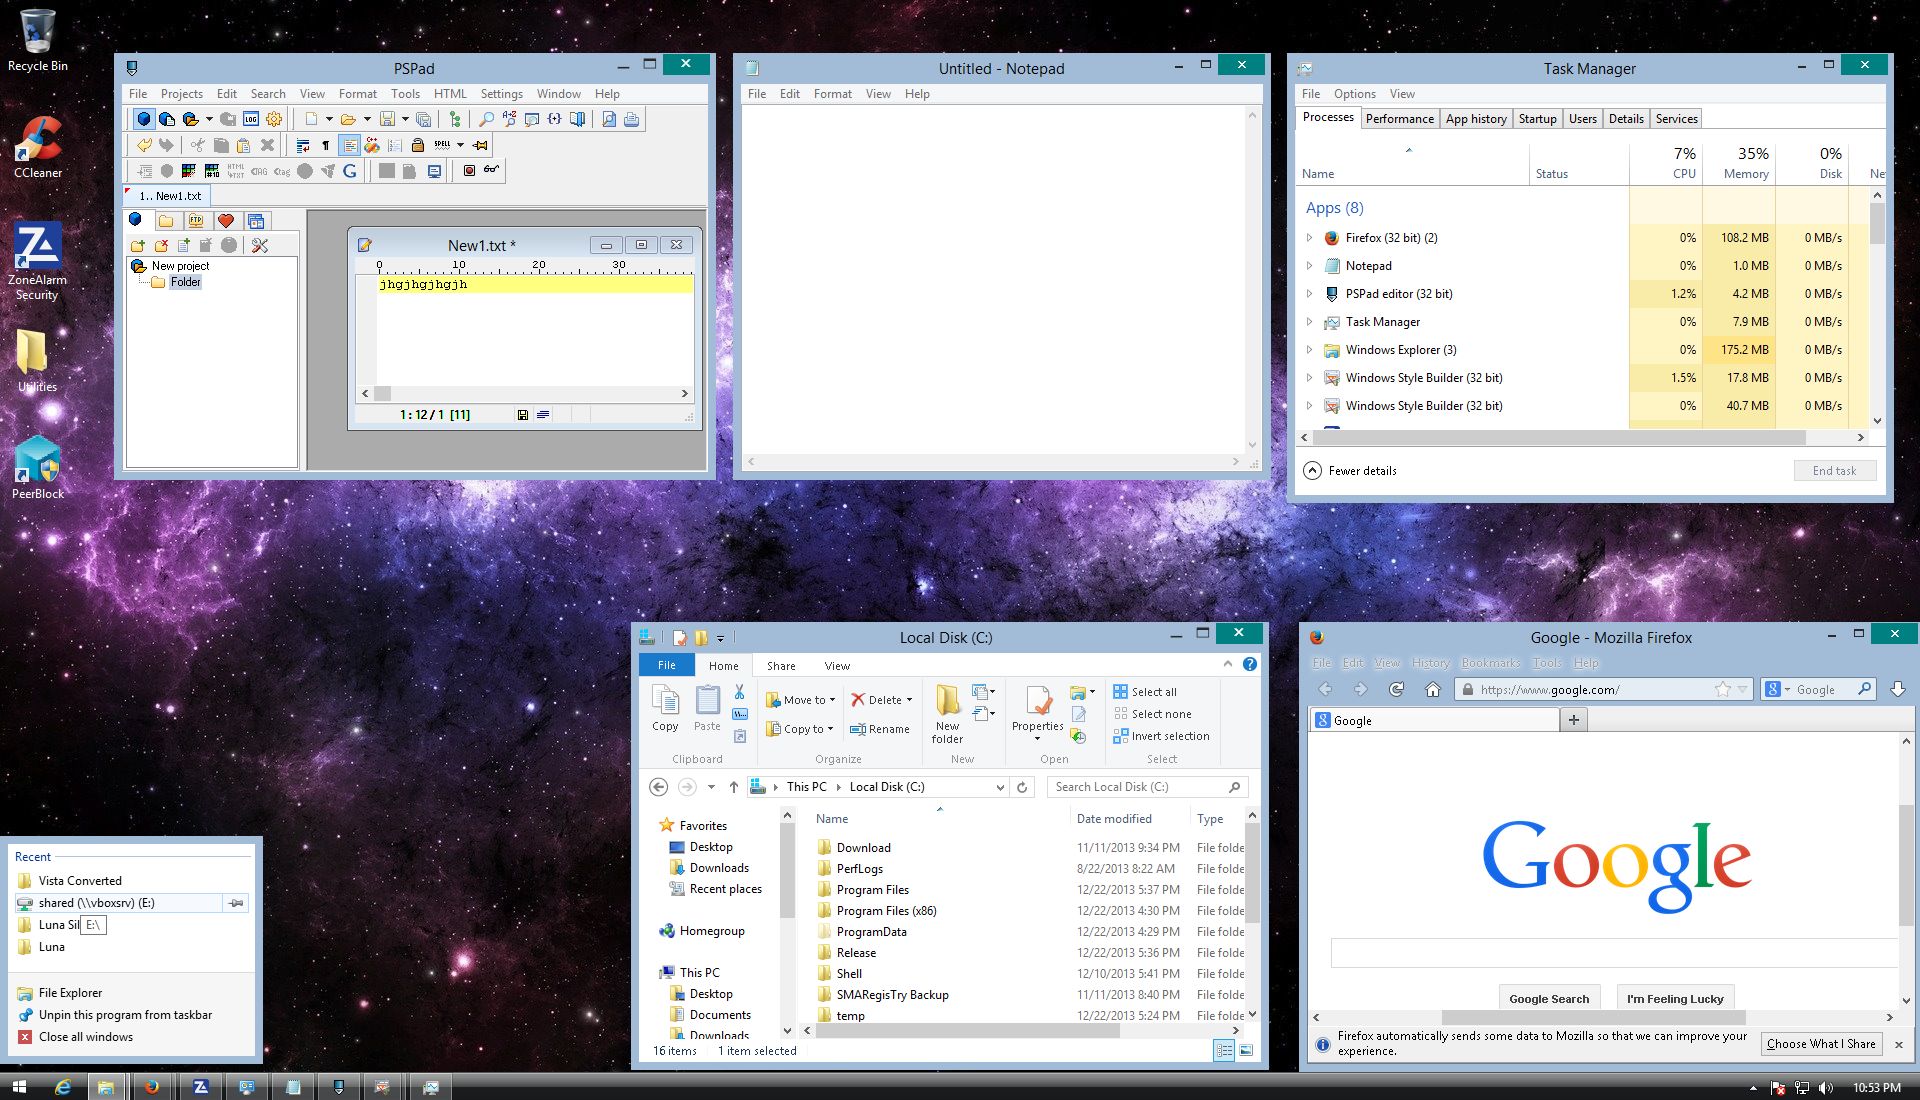1920x1100 pixels.
Task: Switch to Favorites heart tab in PSPad
Action: pyautogui.click(x=226, y=221)
